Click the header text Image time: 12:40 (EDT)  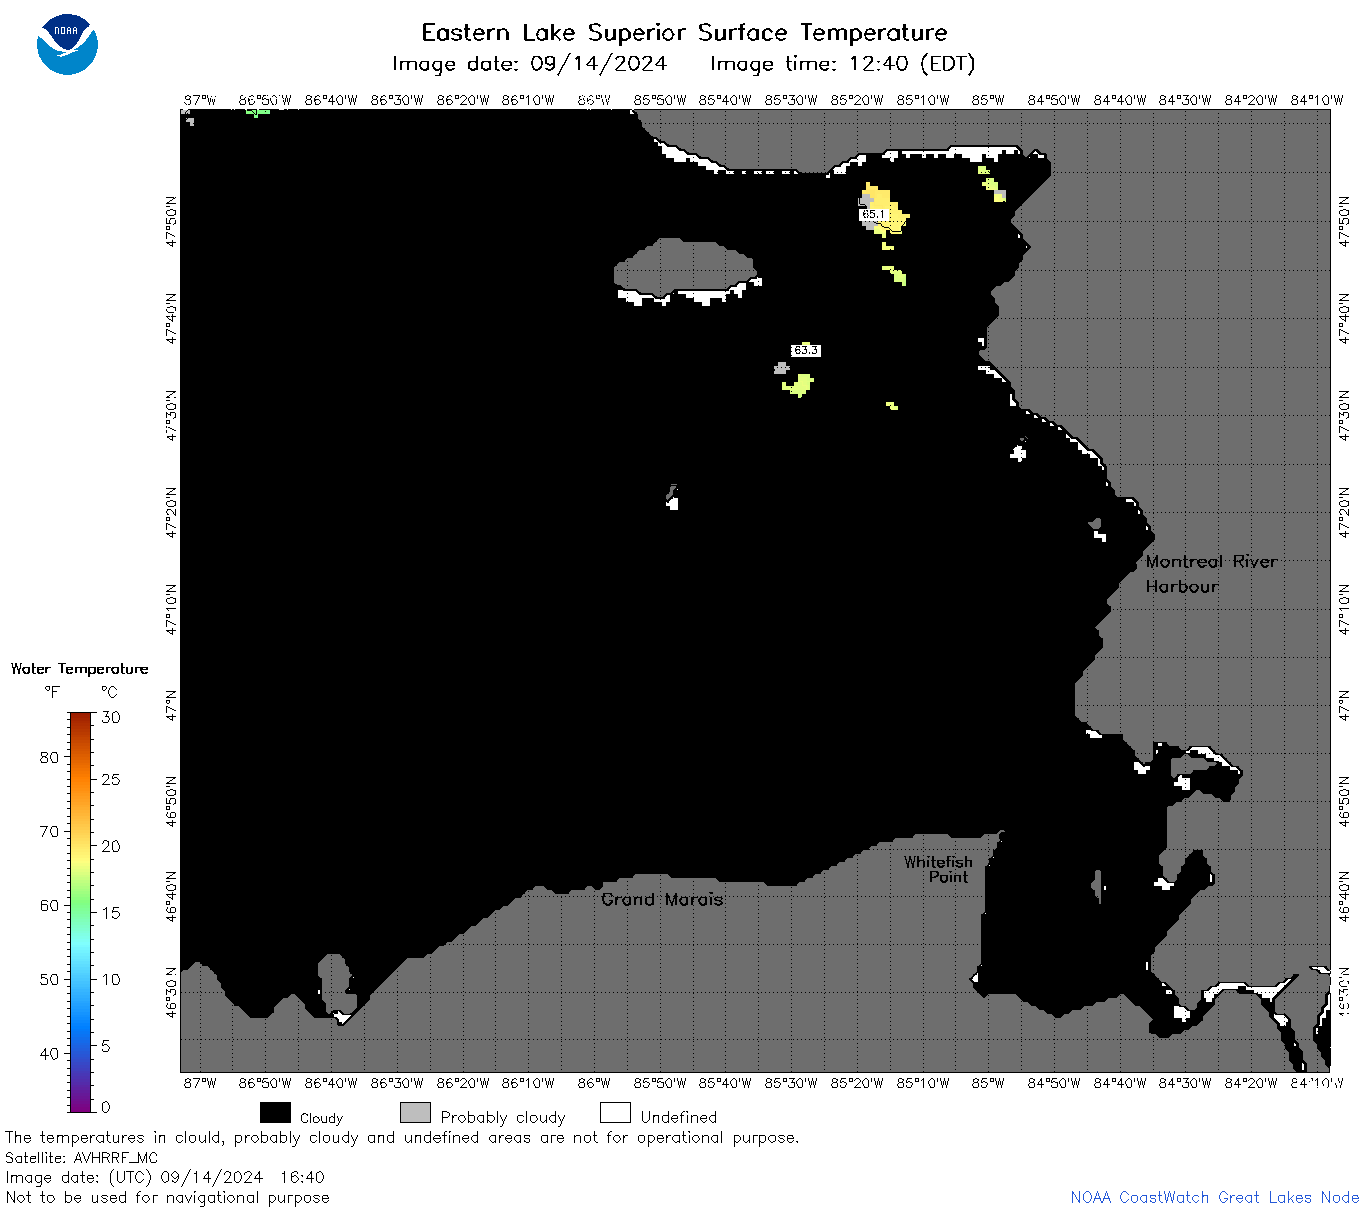(x=842, y=64)
